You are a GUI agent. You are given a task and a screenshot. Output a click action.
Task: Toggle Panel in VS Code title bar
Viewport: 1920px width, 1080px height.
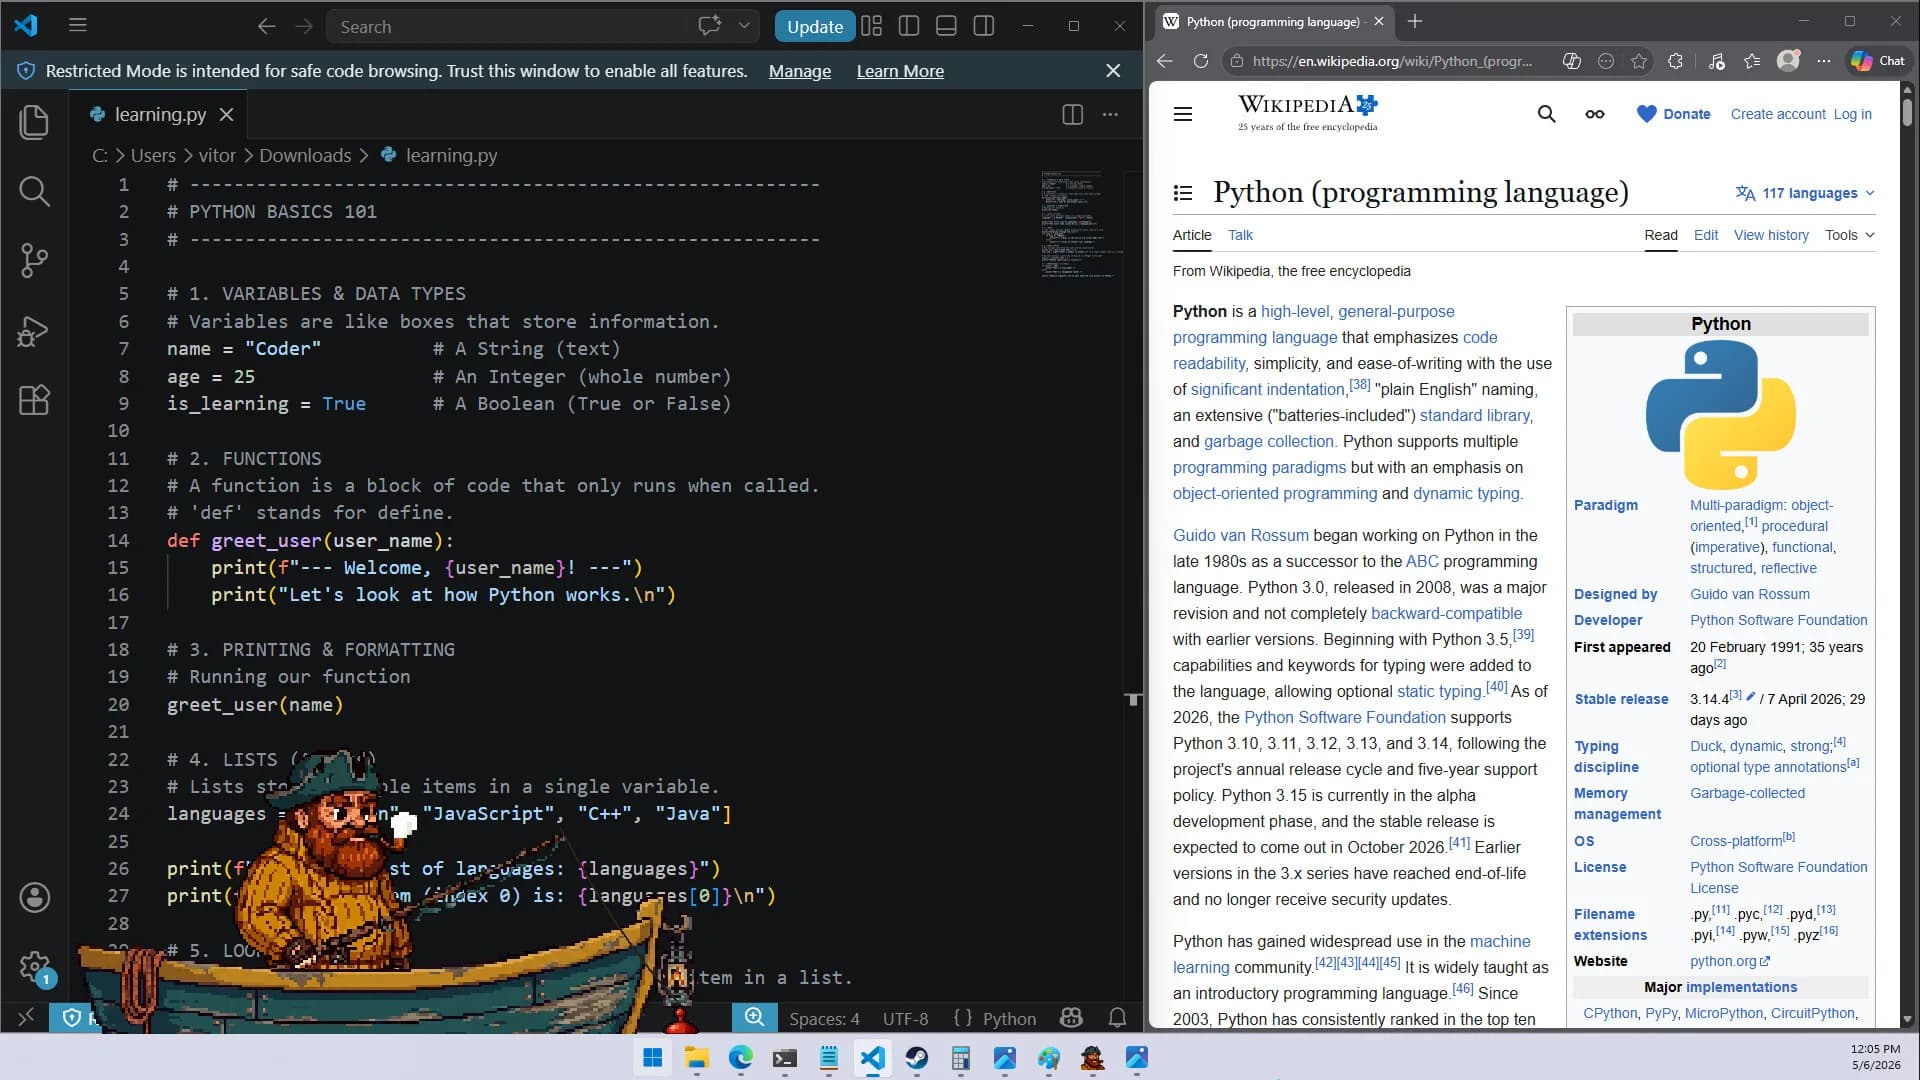pos(946,26)
